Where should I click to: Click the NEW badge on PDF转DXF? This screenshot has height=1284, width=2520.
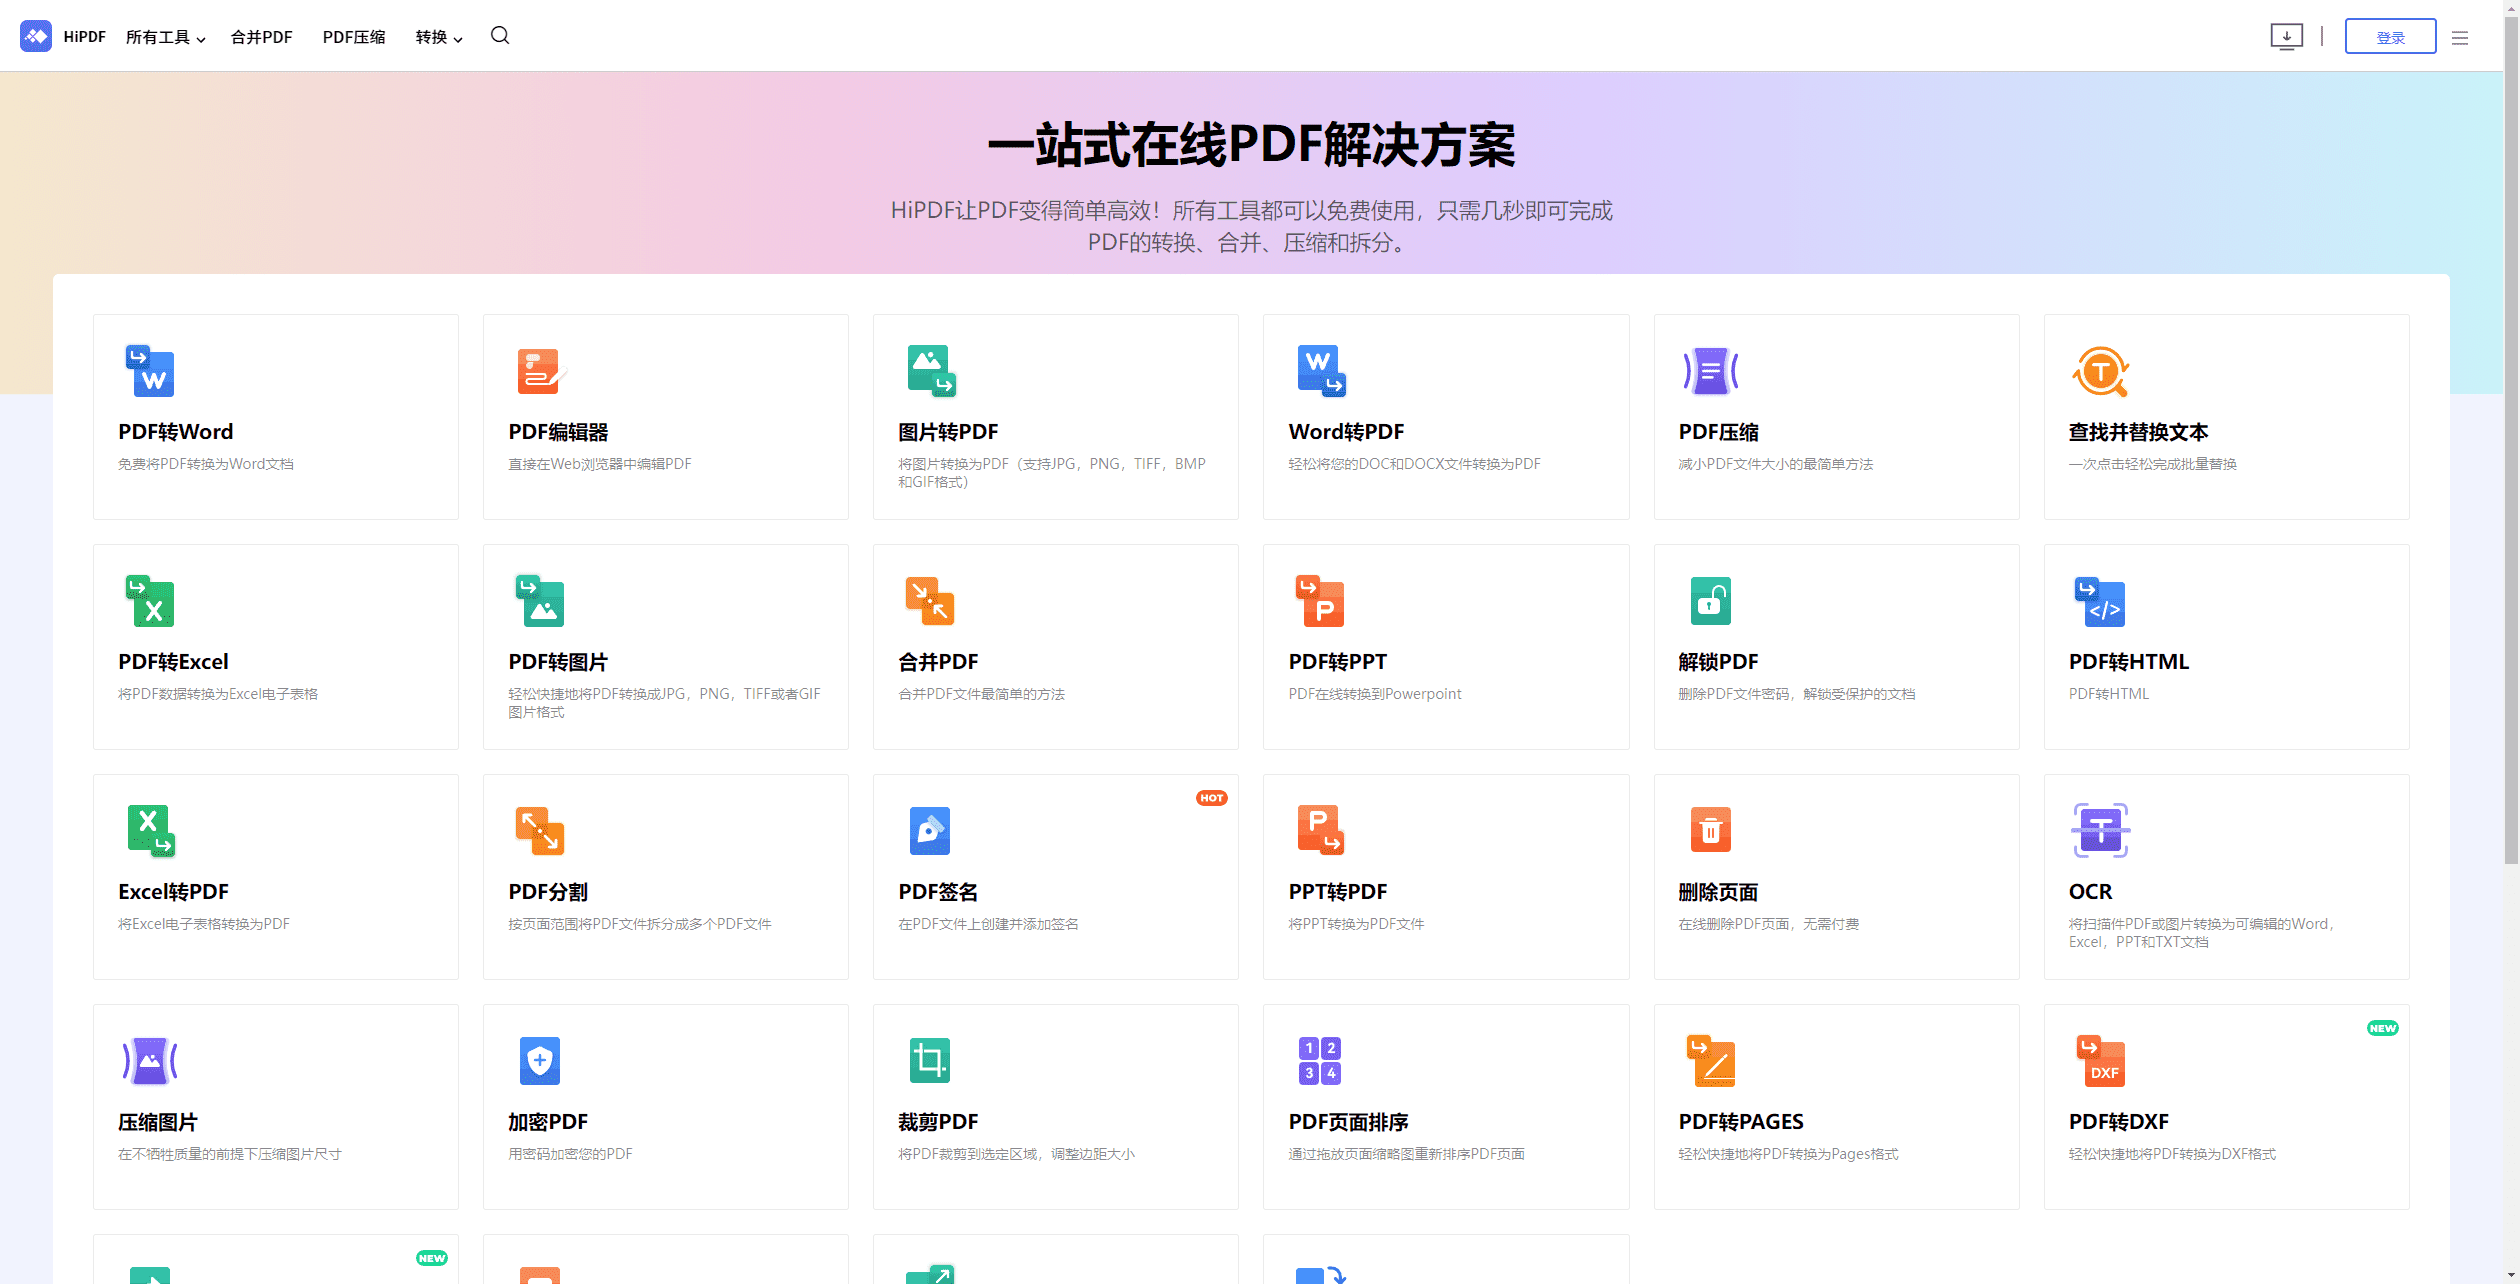tap(2382, 1028)
